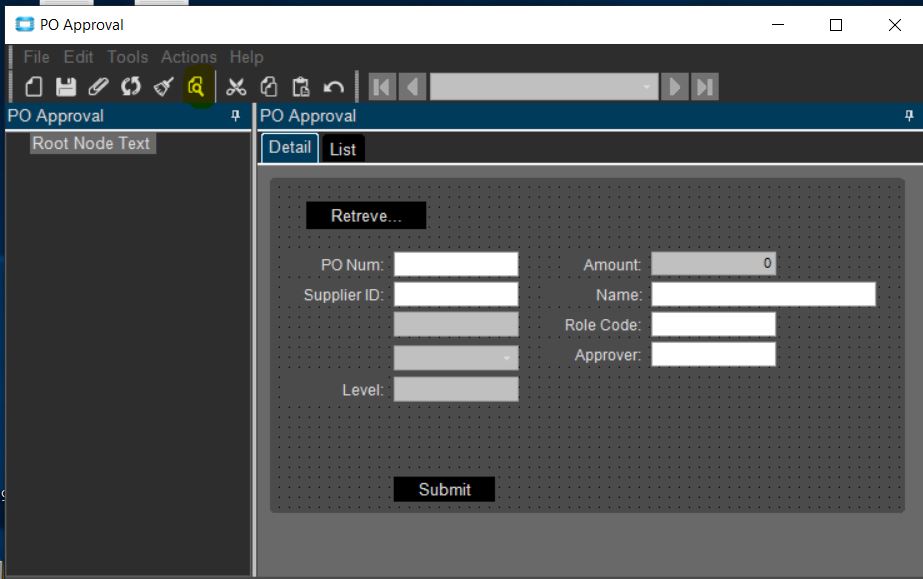Viewport: 923px width, 579px height.
Task: Close the PO Approval window
Action: 895,25
